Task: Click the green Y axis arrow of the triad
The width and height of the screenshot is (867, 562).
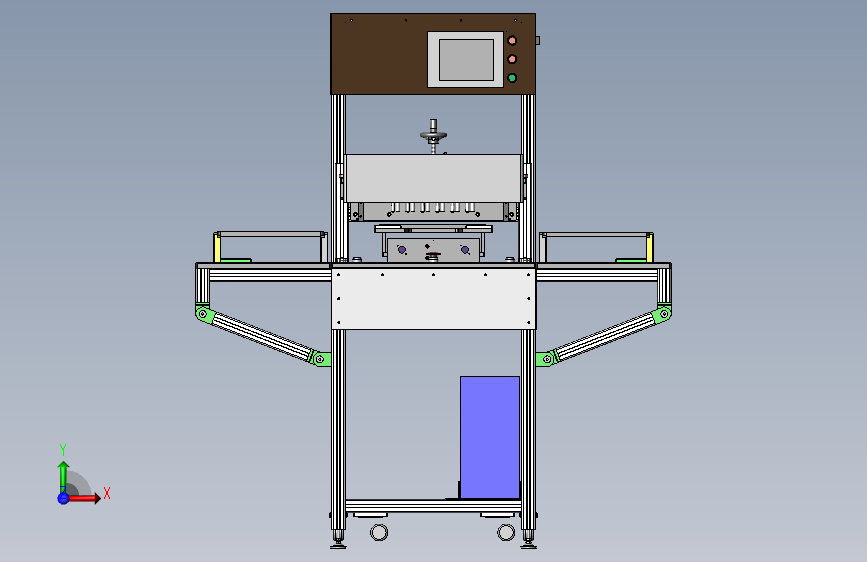Action: 64,476
